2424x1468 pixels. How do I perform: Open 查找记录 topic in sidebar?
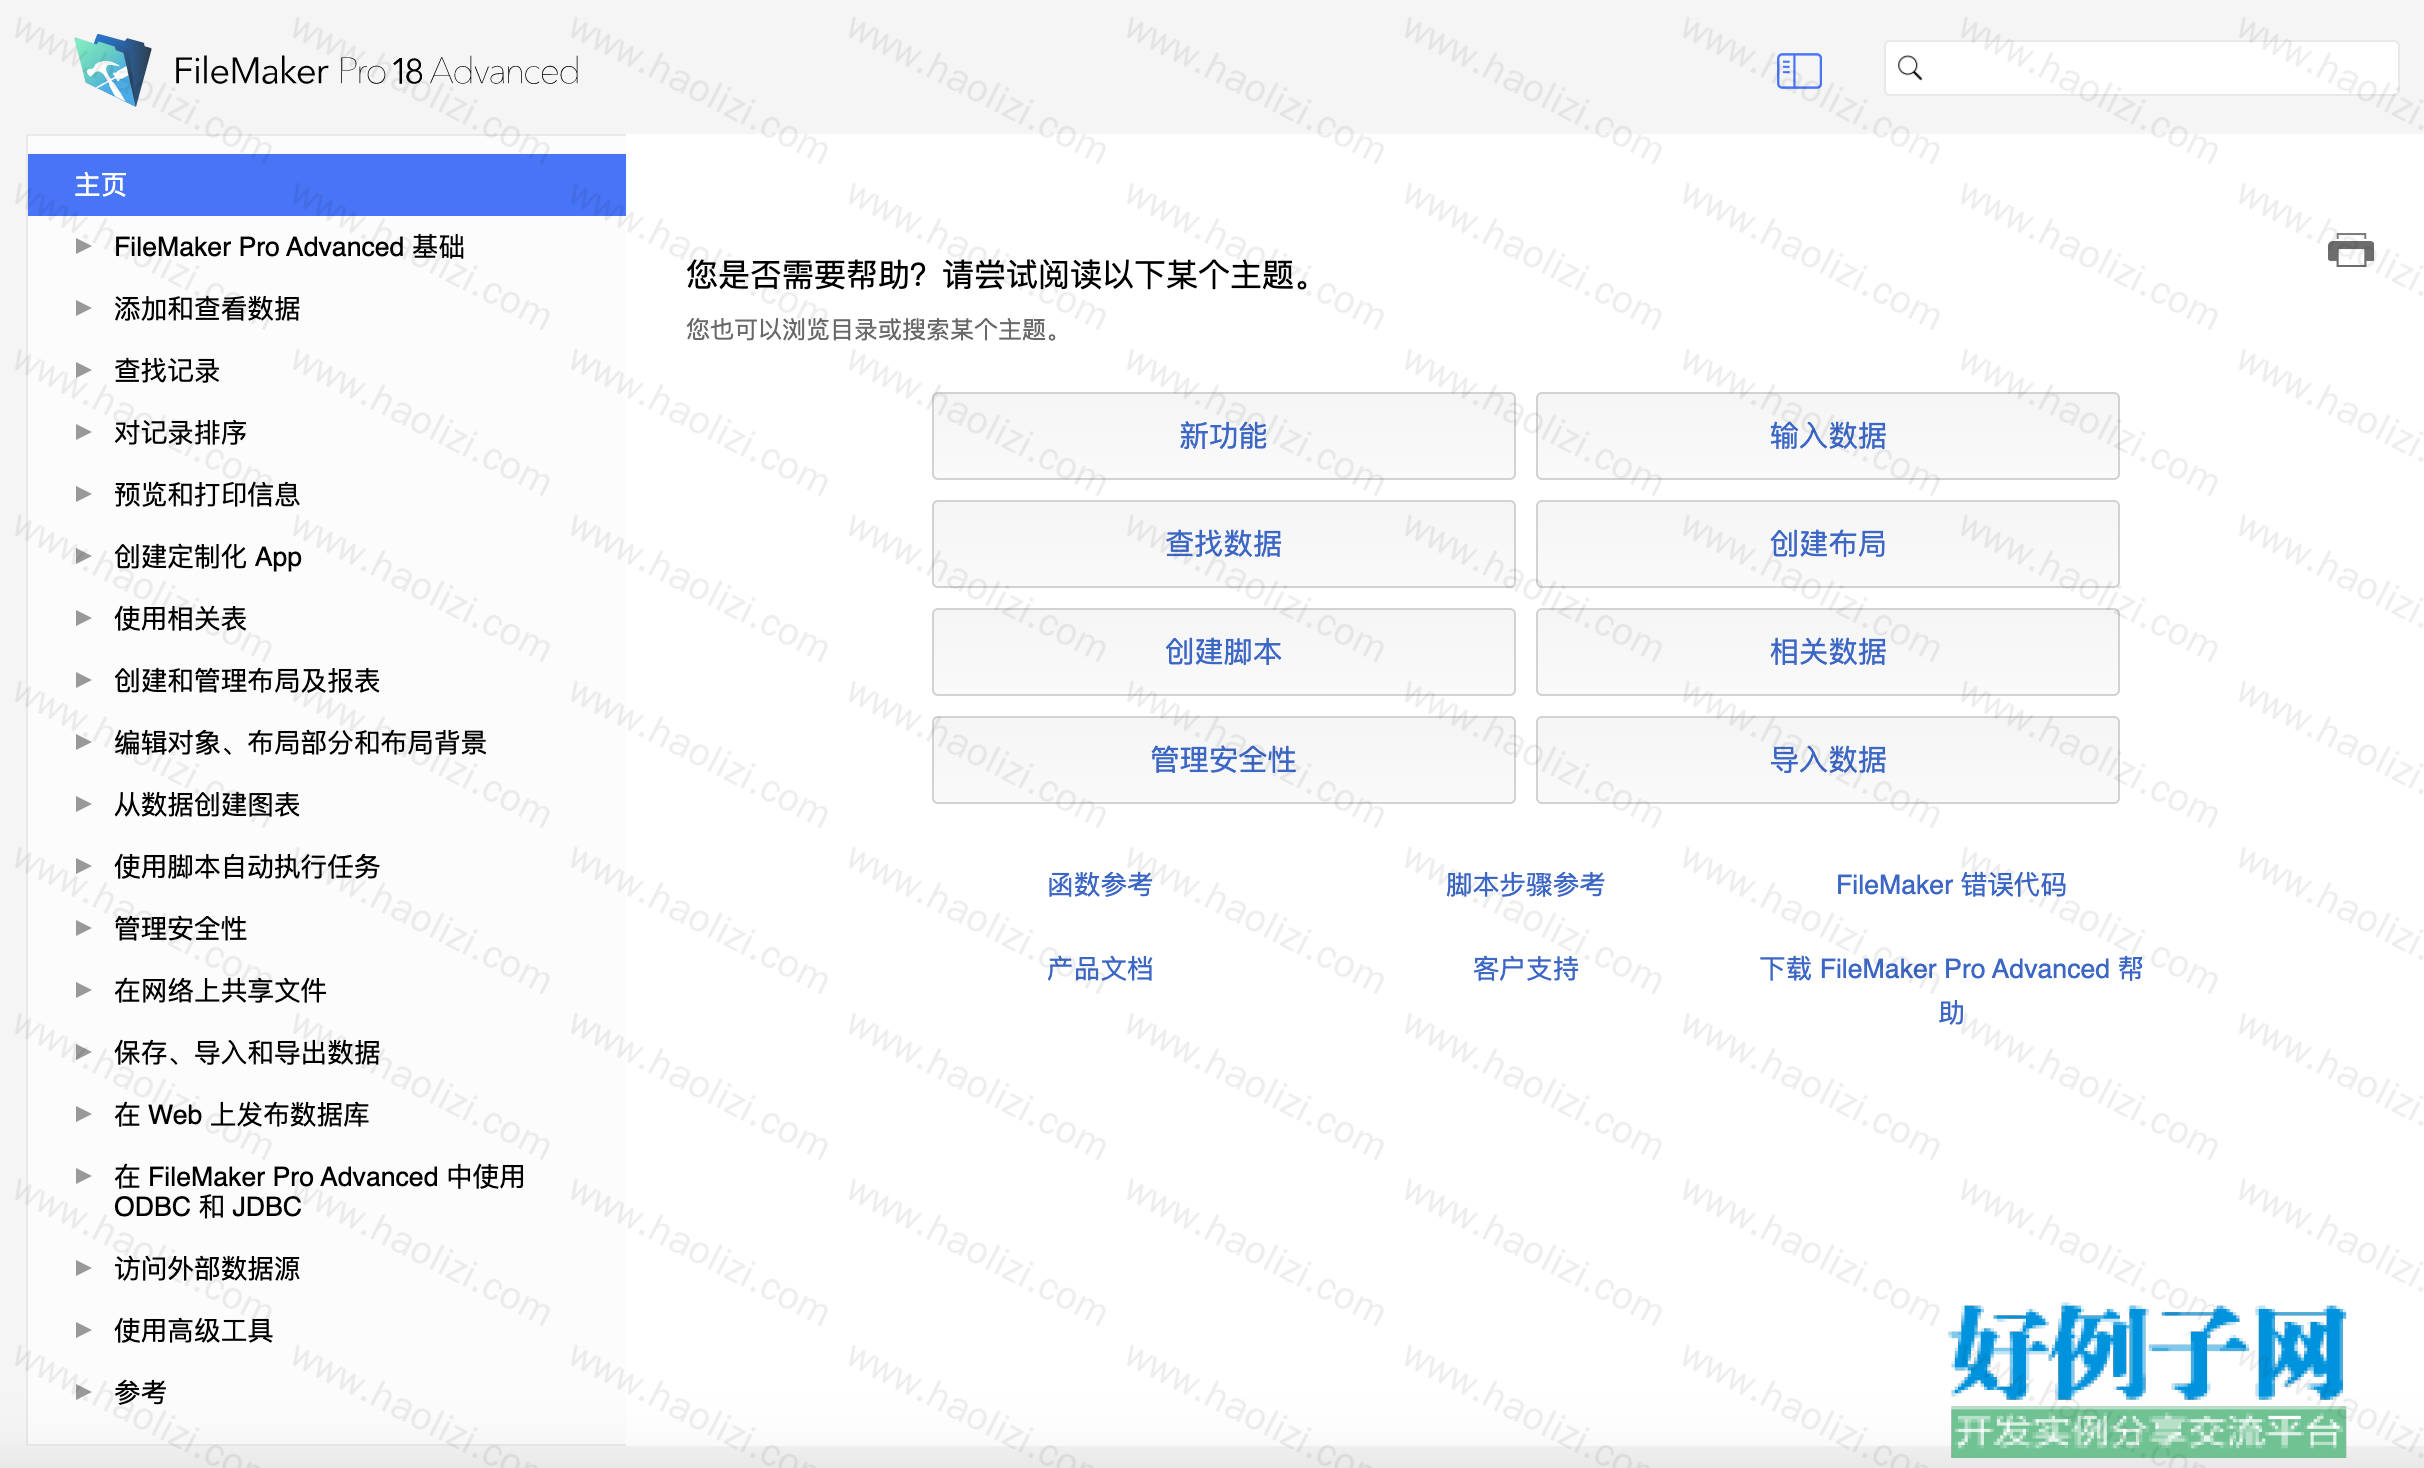[x=167, y=371]
